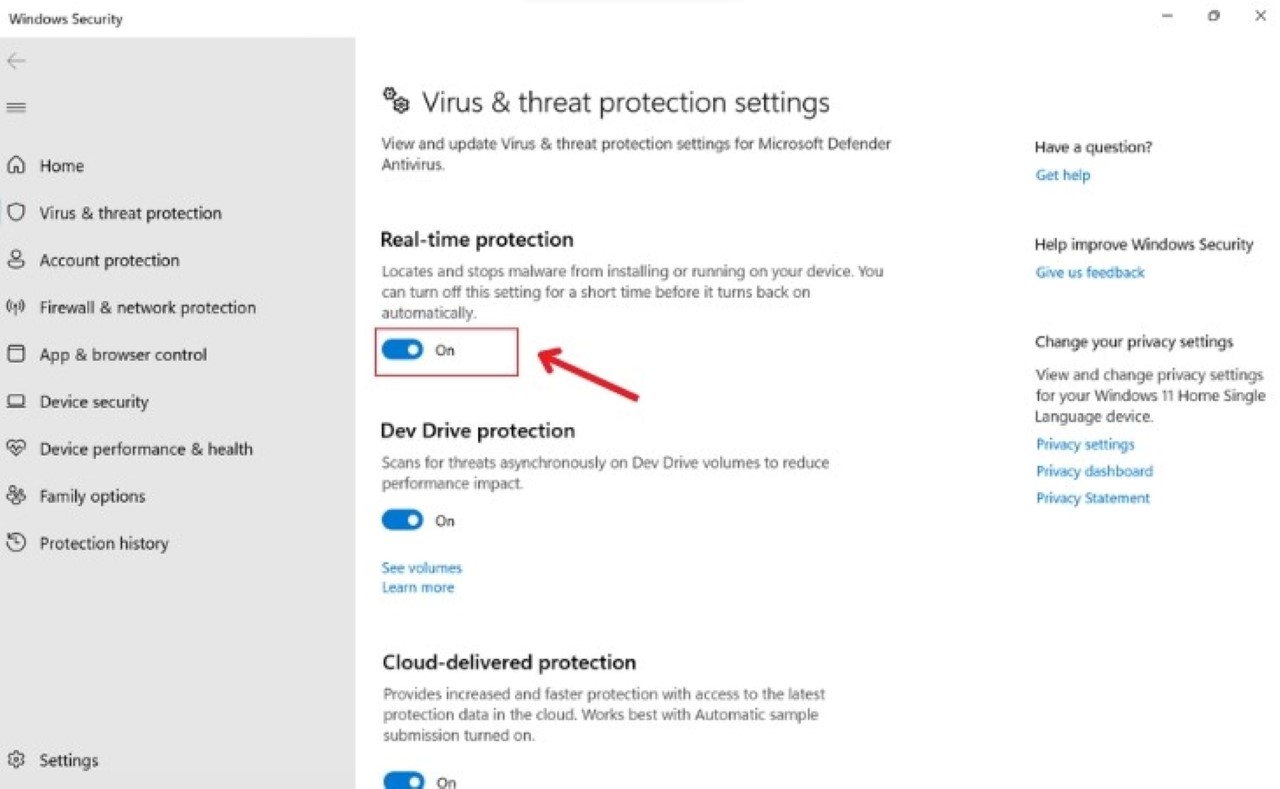1280x789 pixels.
Task: Open the Get help link
Action: tap(1062, 175)
